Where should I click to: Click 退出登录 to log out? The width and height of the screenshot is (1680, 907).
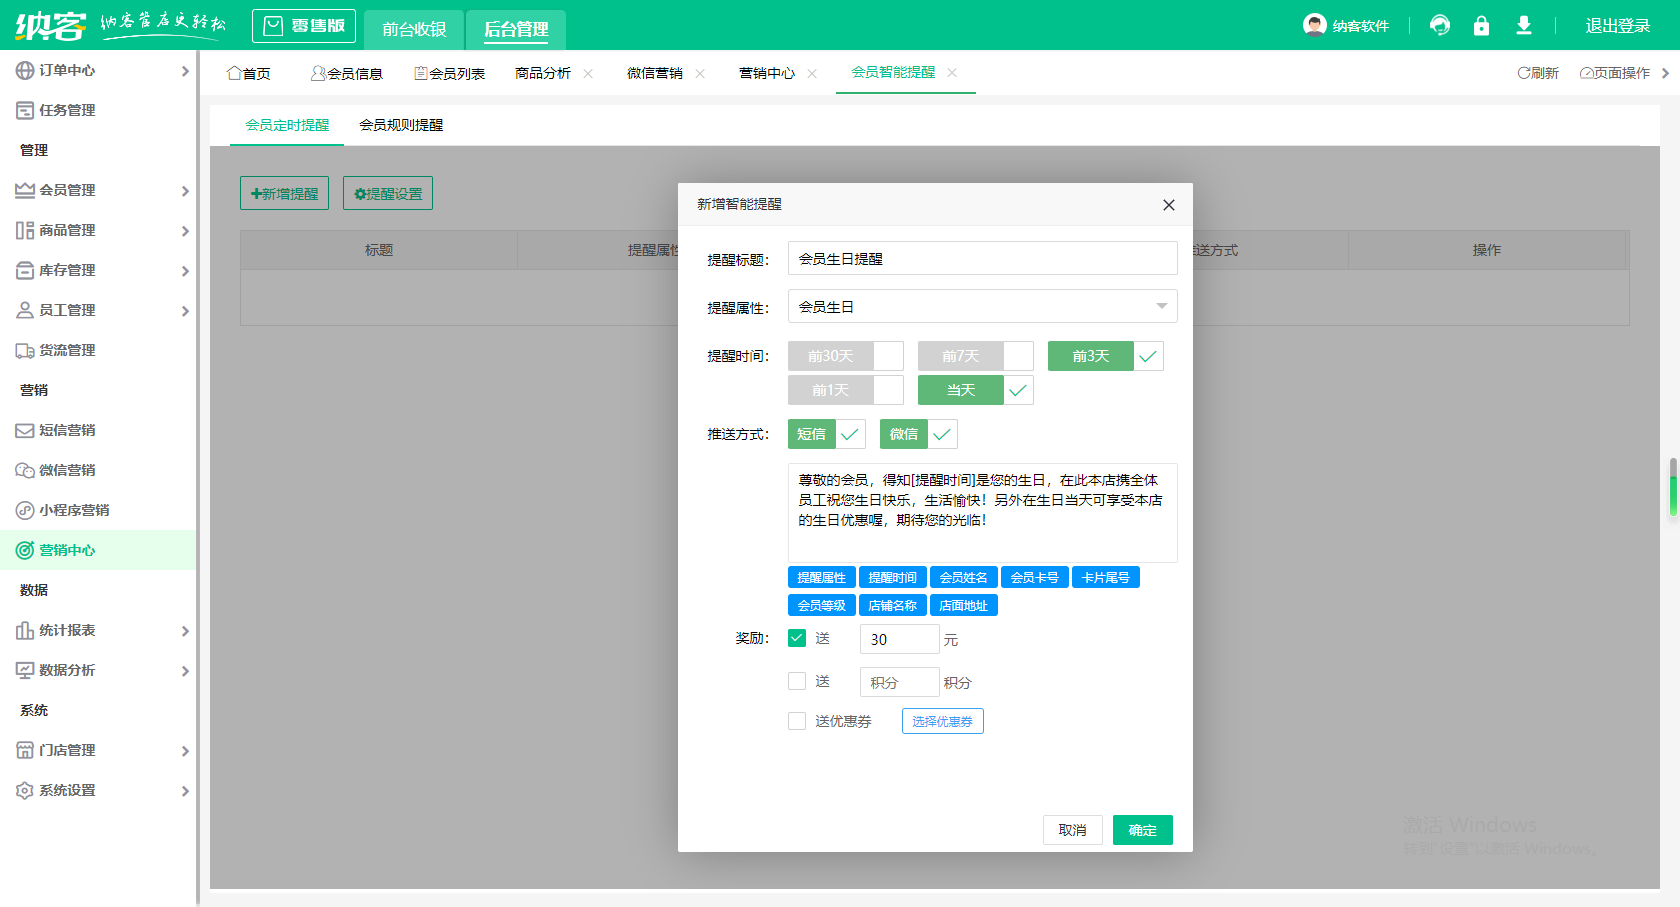[x=1618, y=26]
